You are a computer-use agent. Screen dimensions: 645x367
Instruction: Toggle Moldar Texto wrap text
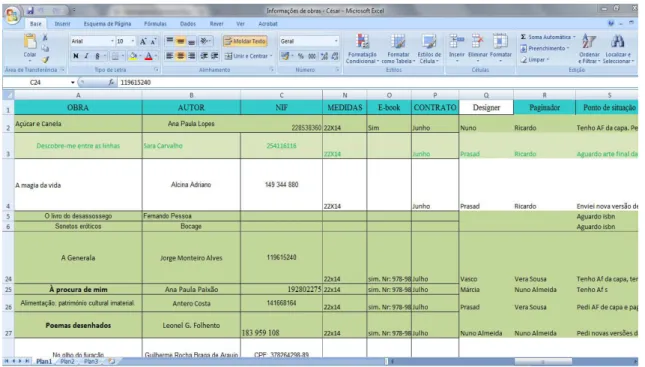[x=245, y=41]
